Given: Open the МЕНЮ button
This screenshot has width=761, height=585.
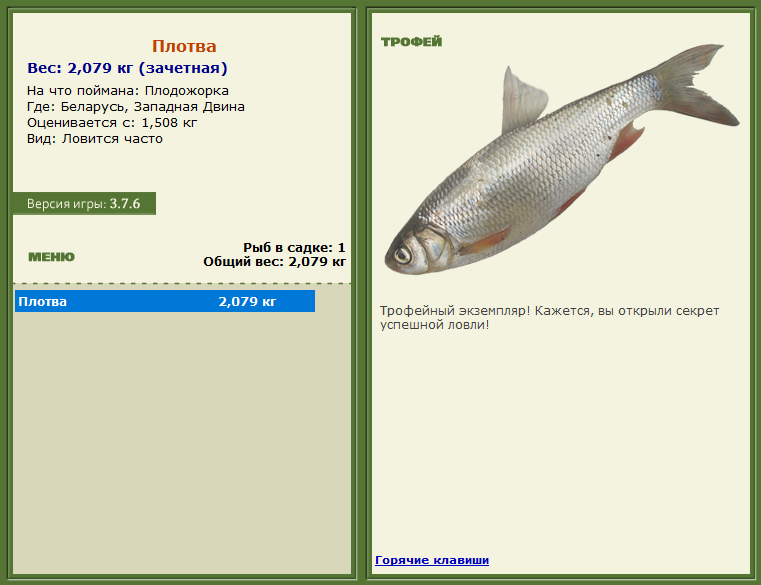Looking at the screenshot, I should click(51, 257).
